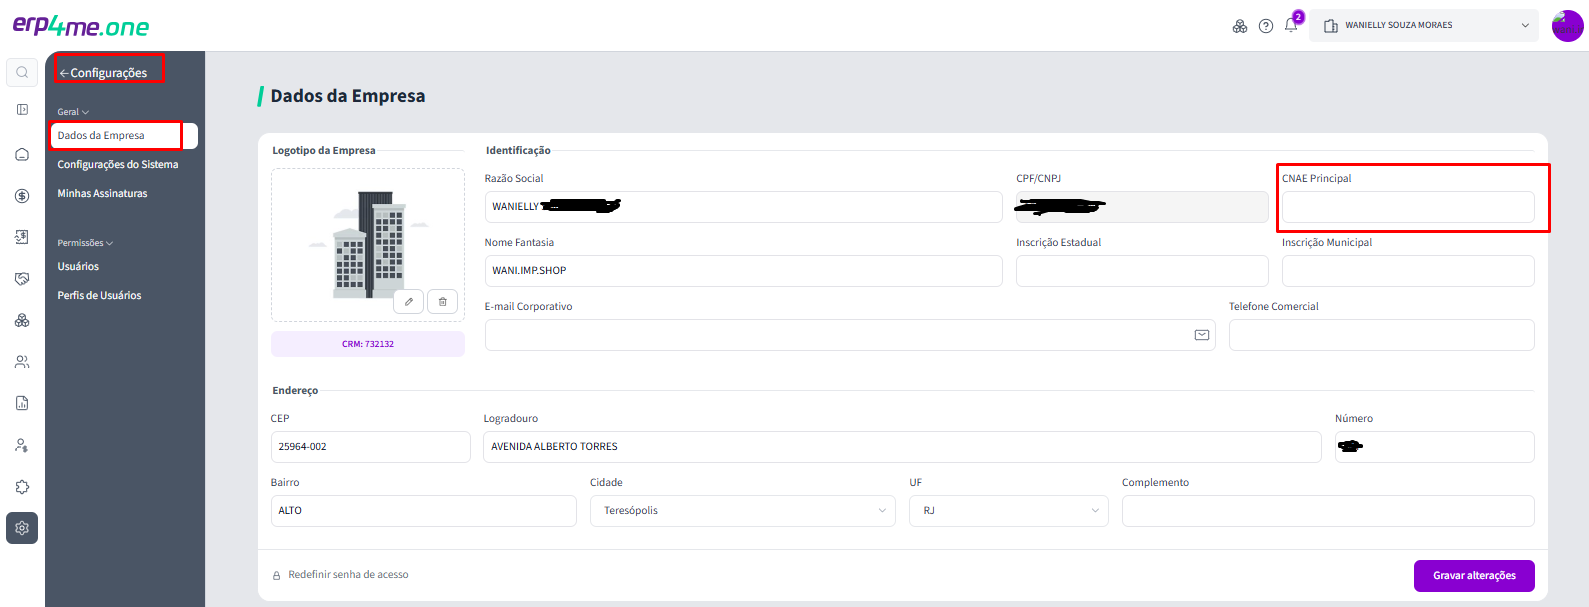Go to Minhas Assinaturas
This screenshot has height=607, width=1589.
click(102, 194)
